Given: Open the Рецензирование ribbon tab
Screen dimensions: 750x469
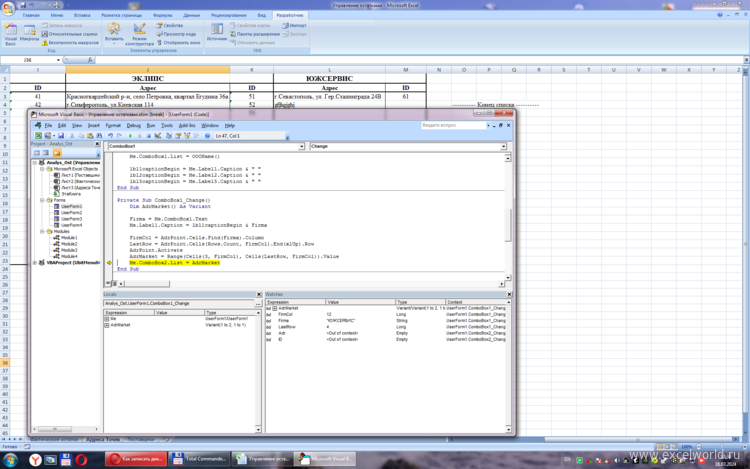Looking at the screenshot, I should point(229,15).
